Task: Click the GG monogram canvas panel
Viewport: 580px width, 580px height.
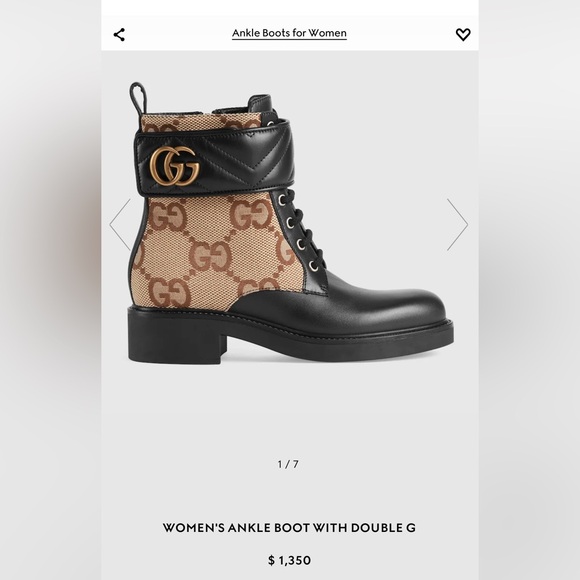Action: click(x=207, y=252)
